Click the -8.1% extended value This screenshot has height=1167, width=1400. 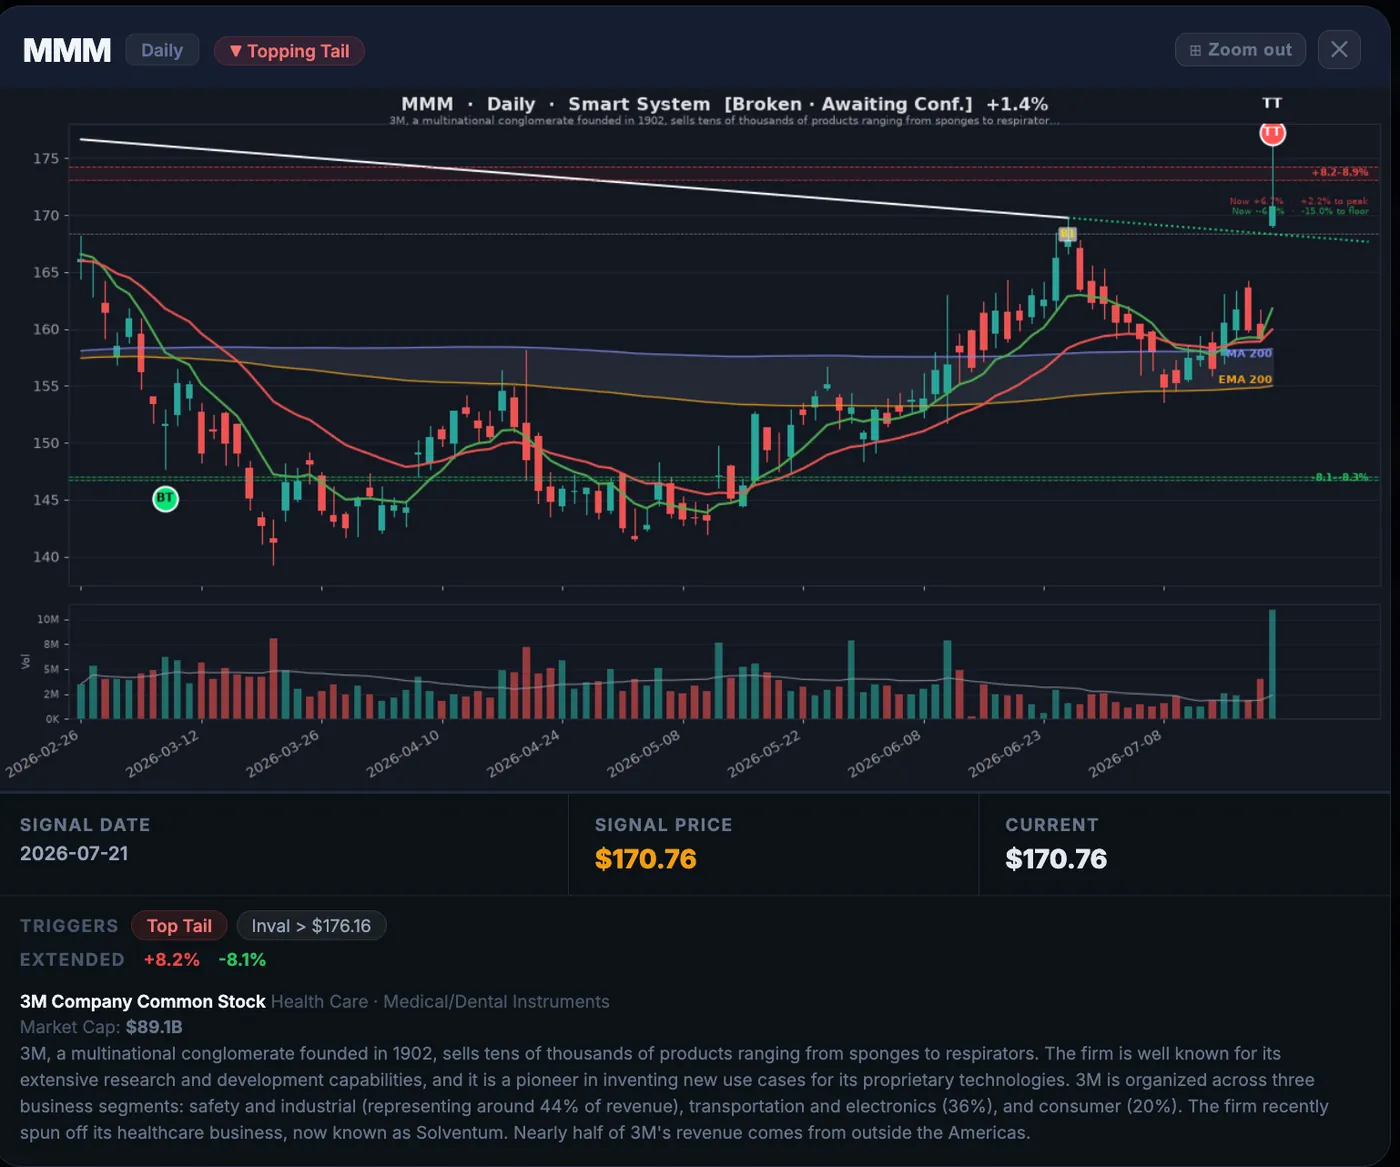242,959
